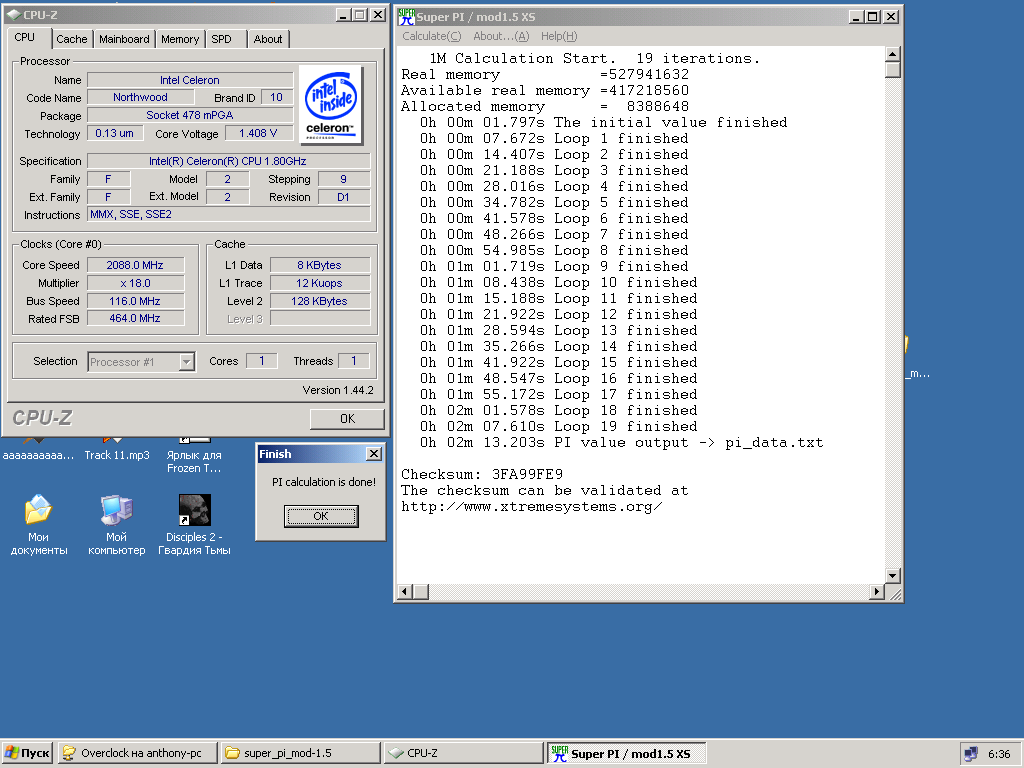Click the Level 2 value 128 KBytes
Screen dimensions: 1024x768
(320, 301)
